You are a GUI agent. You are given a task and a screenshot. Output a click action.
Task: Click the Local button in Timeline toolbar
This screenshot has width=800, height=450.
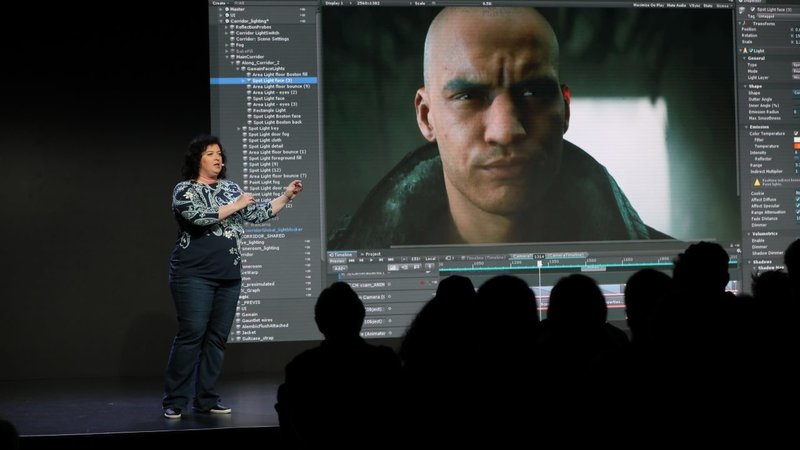[430, 259]
